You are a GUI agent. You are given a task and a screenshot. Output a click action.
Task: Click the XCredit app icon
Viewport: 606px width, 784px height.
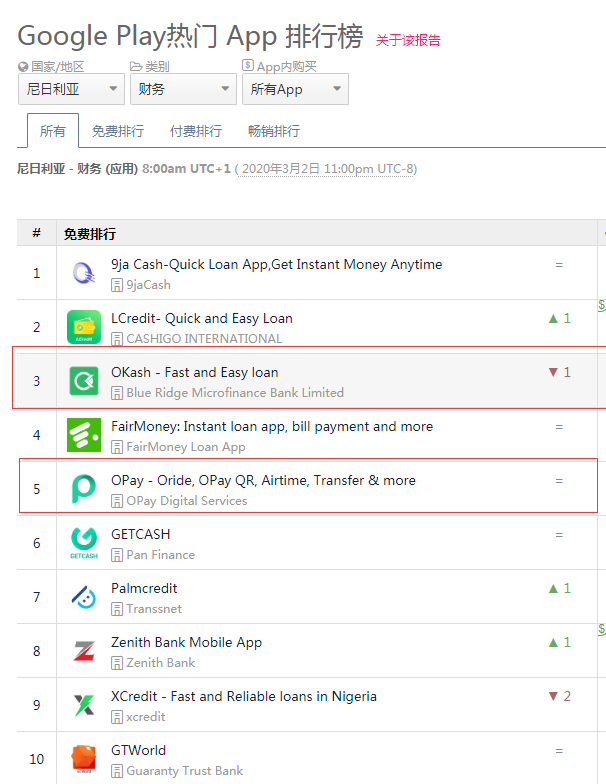84,705
